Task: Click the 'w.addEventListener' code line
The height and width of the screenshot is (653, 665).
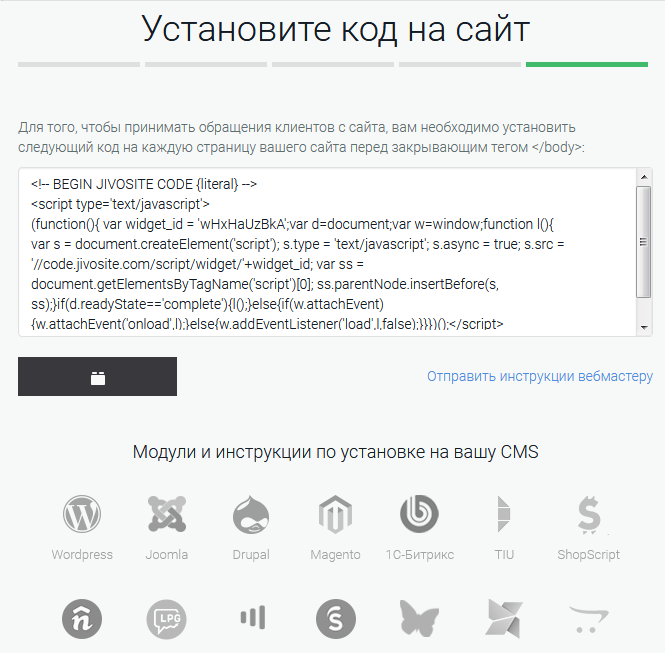Action: pos(267,324)
